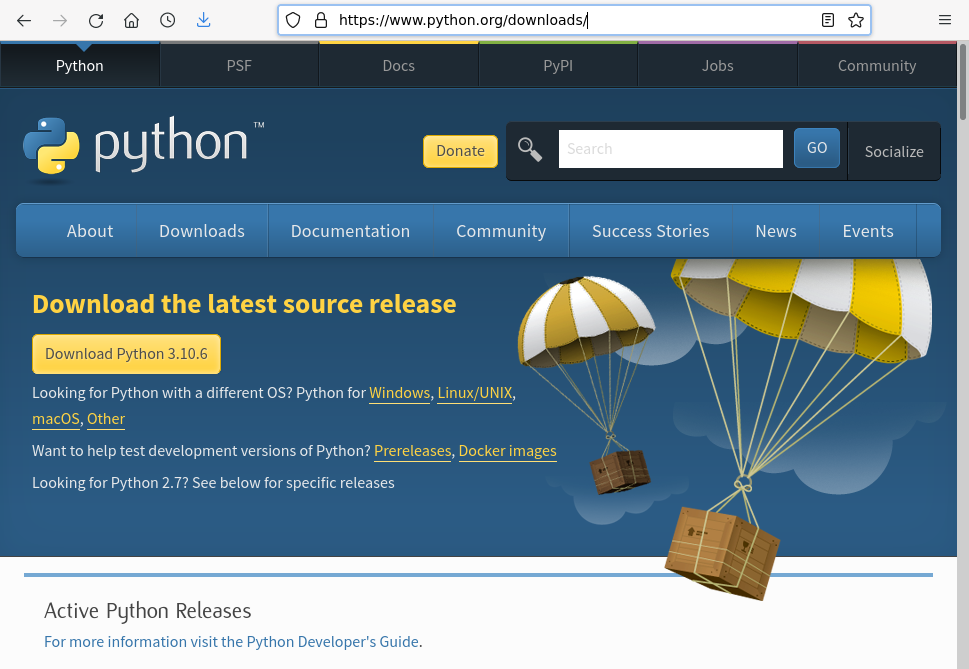Click inside the Search input field
This screenshot has height=669, width=969.
[670, 148]
